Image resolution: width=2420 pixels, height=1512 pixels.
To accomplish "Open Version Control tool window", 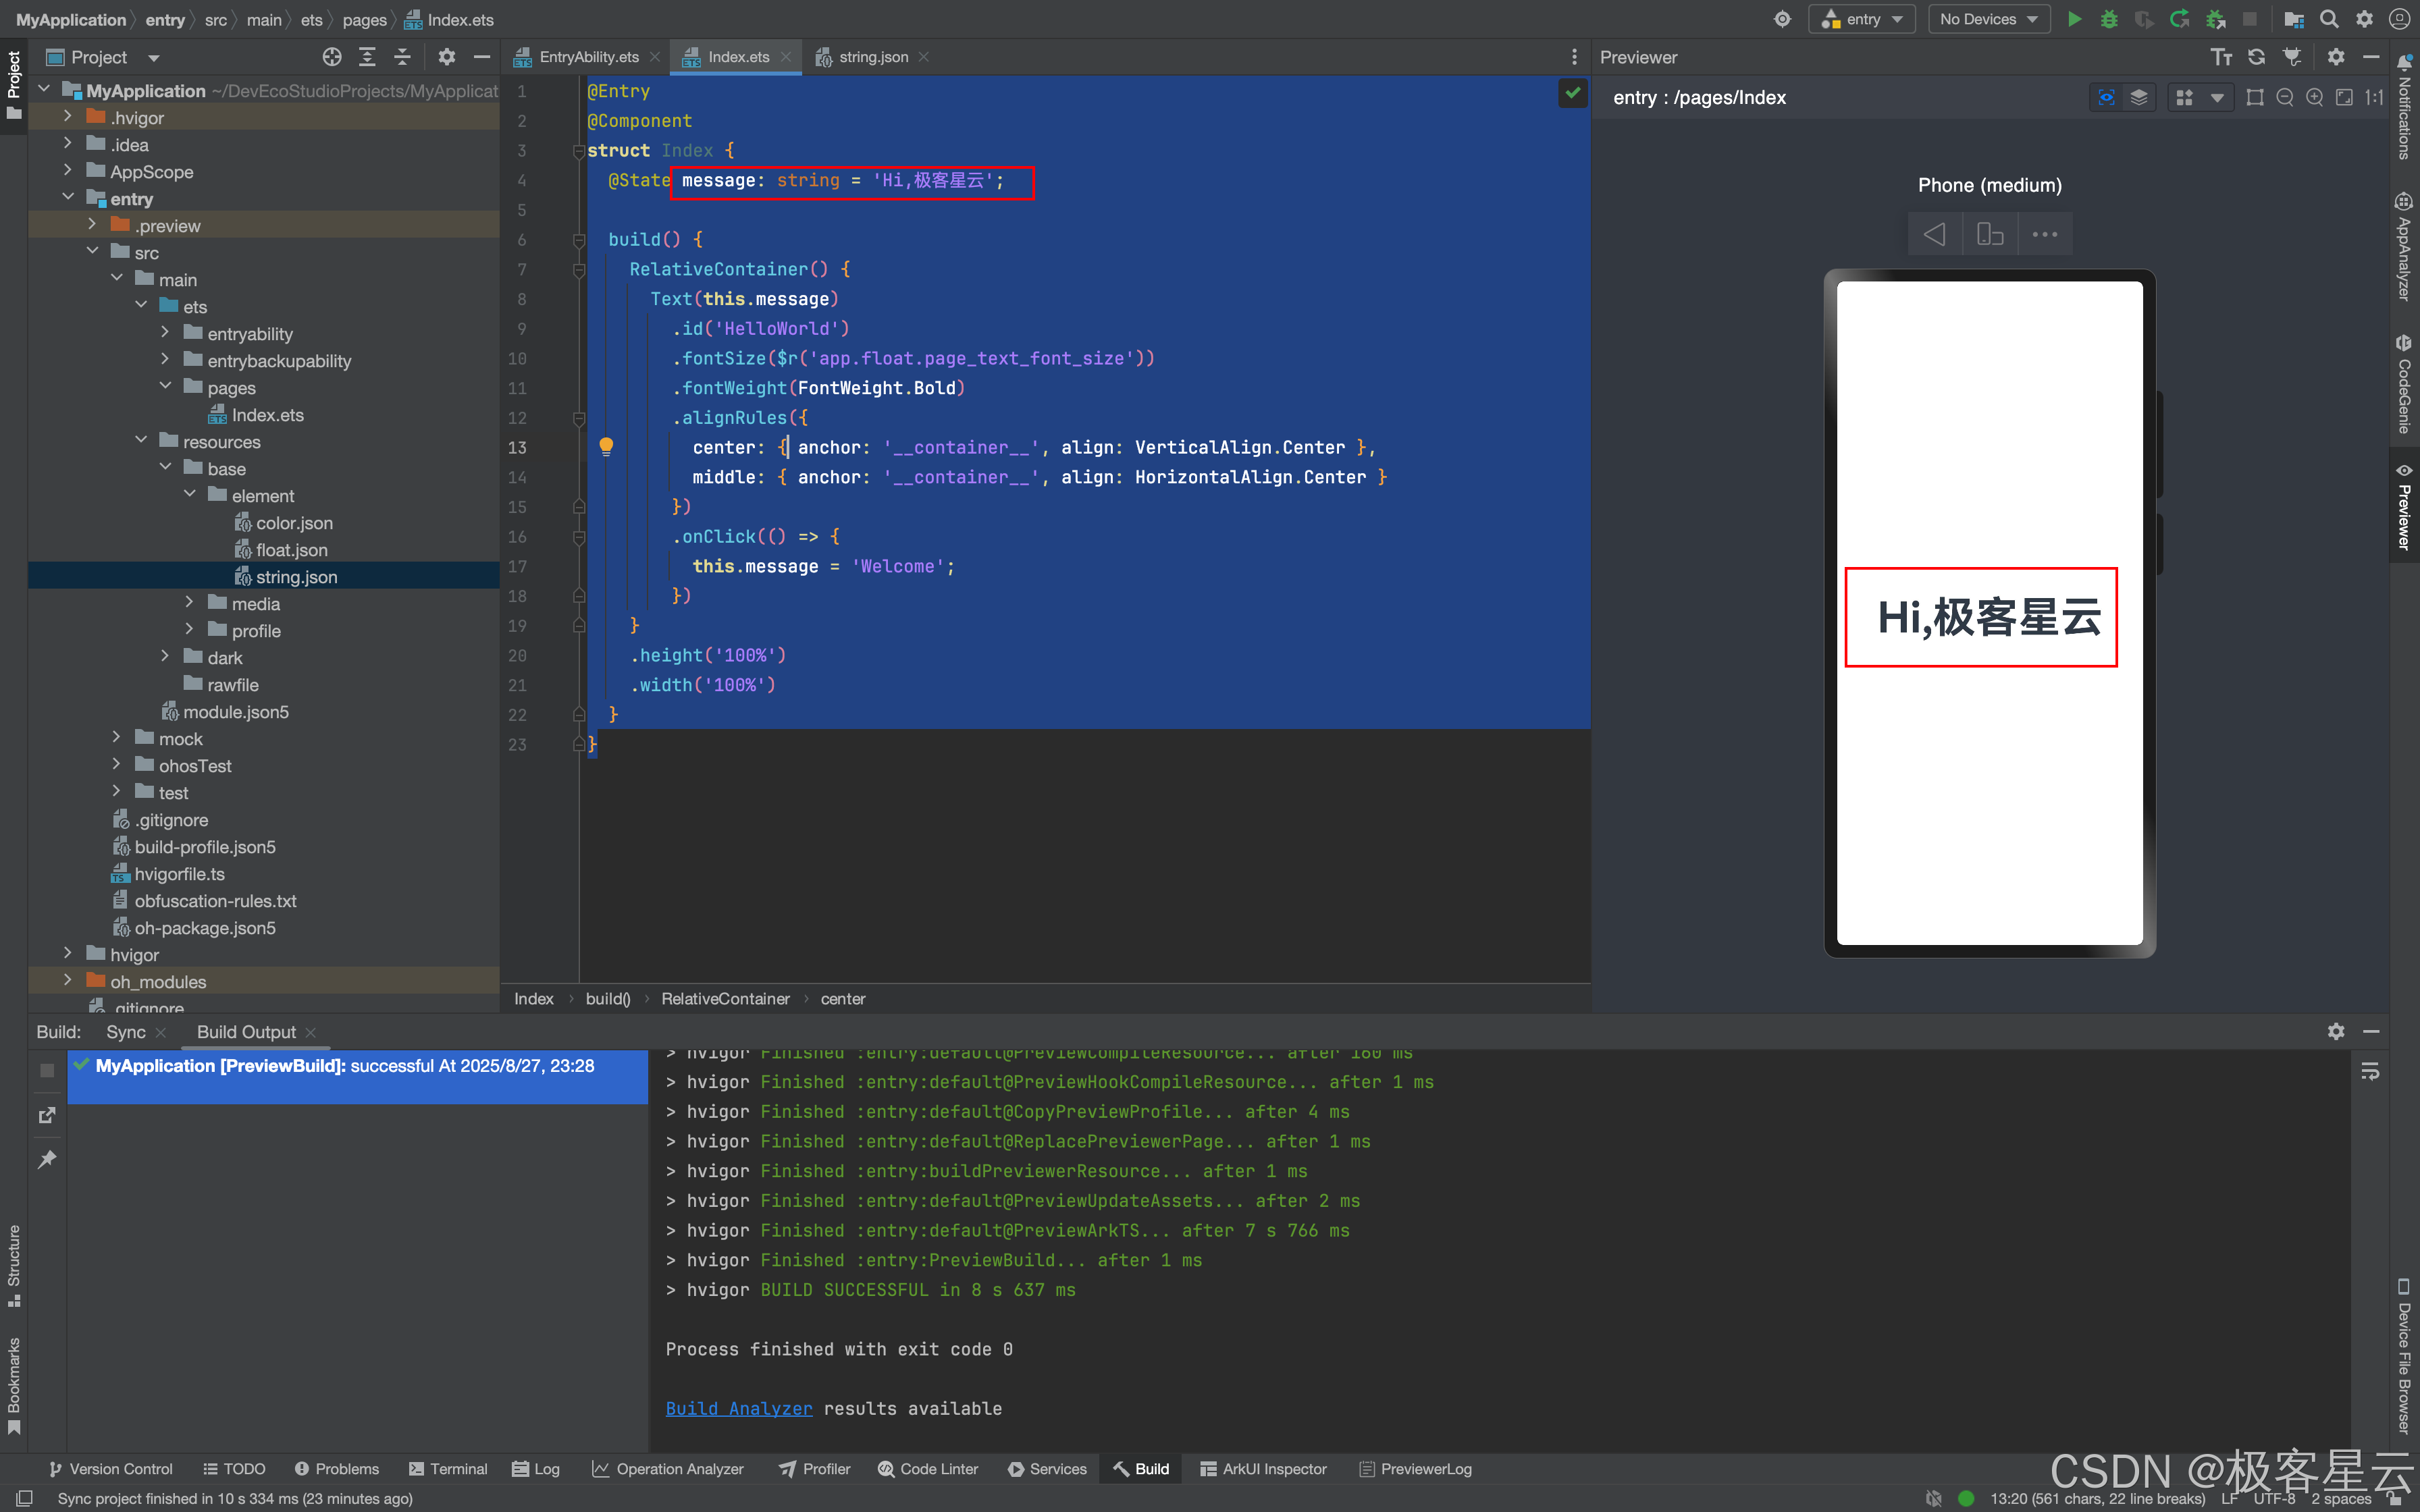I will 110,1469.
